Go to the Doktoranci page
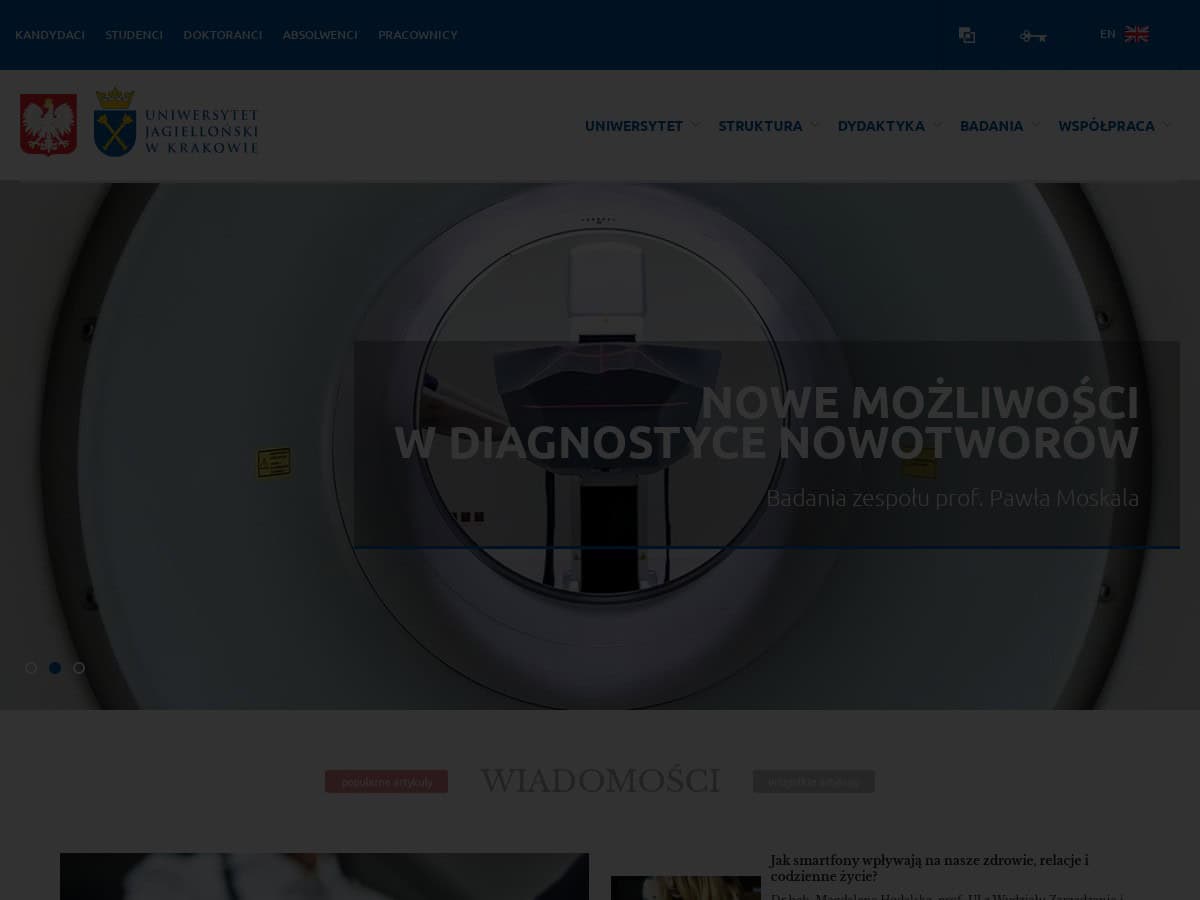Viewport: 1200px width, 900px height. point(223,35)
